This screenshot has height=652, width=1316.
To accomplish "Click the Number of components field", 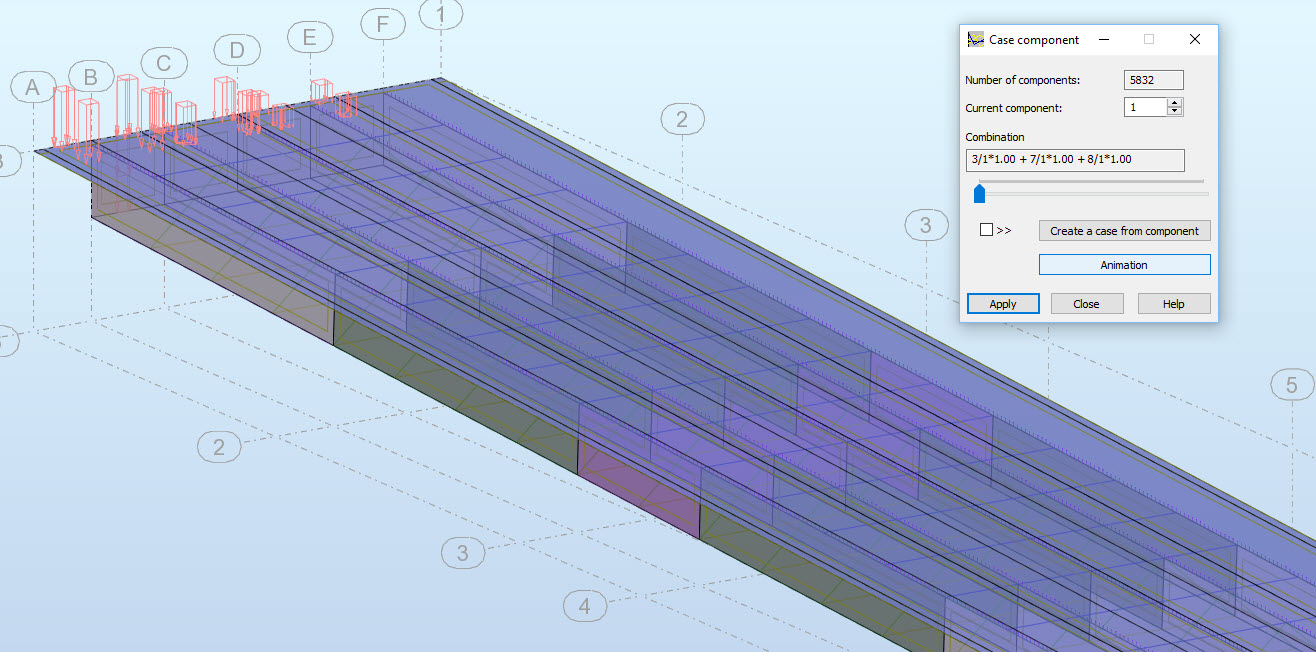I will tap(1153, 79).
